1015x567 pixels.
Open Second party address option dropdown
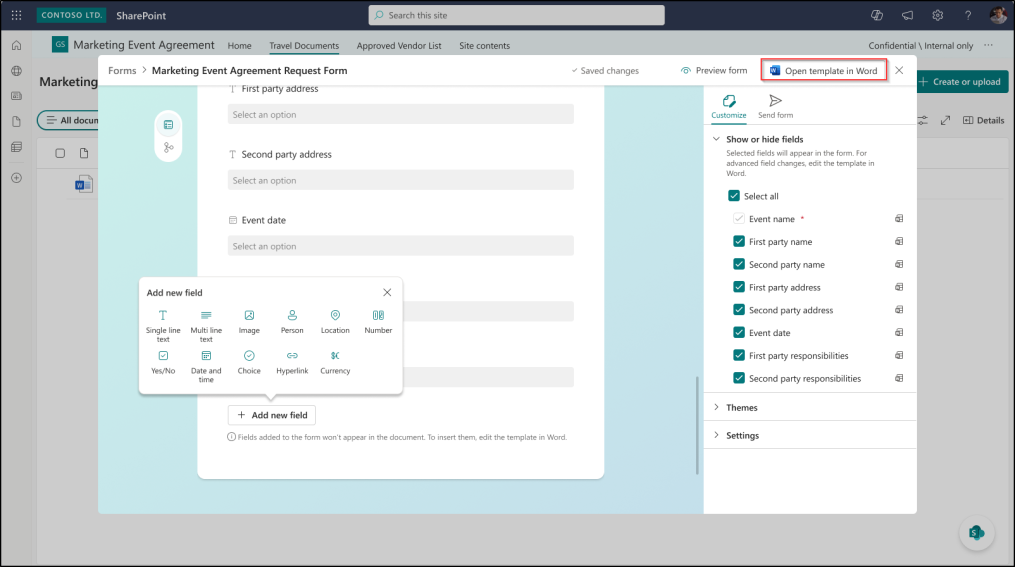pyautogui.click(x=401, y=180)
